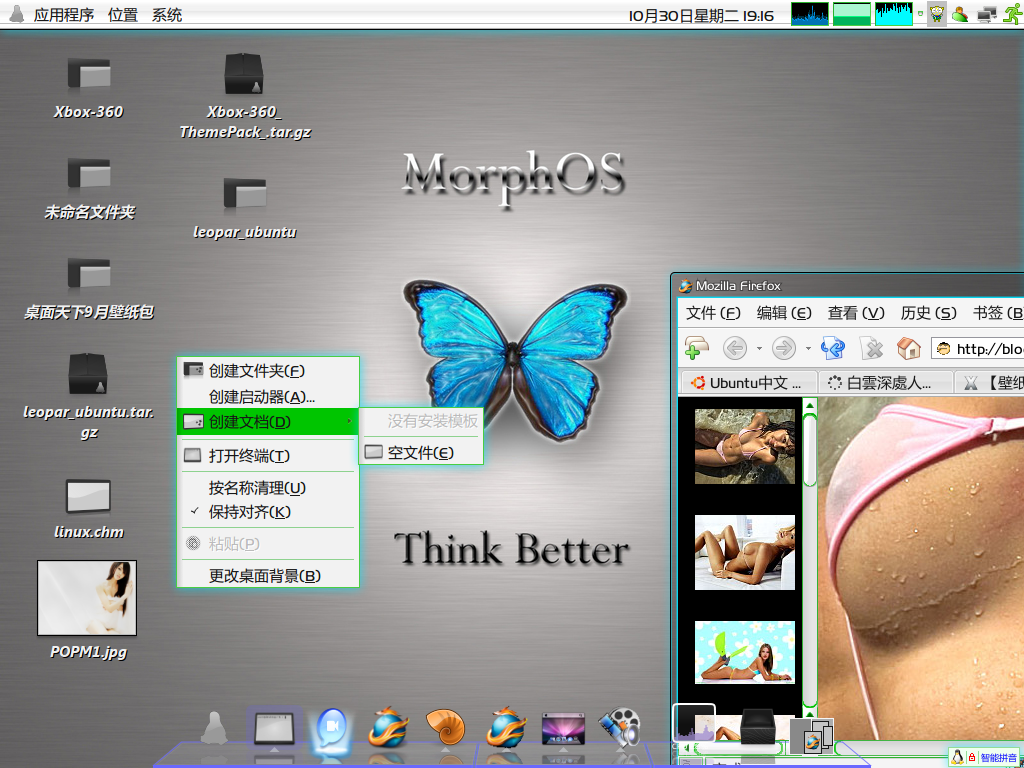Expand the 创建文档(D) submenu
Image resolution: width=1024 pixels, height=768 pixels.
point(268,422)
